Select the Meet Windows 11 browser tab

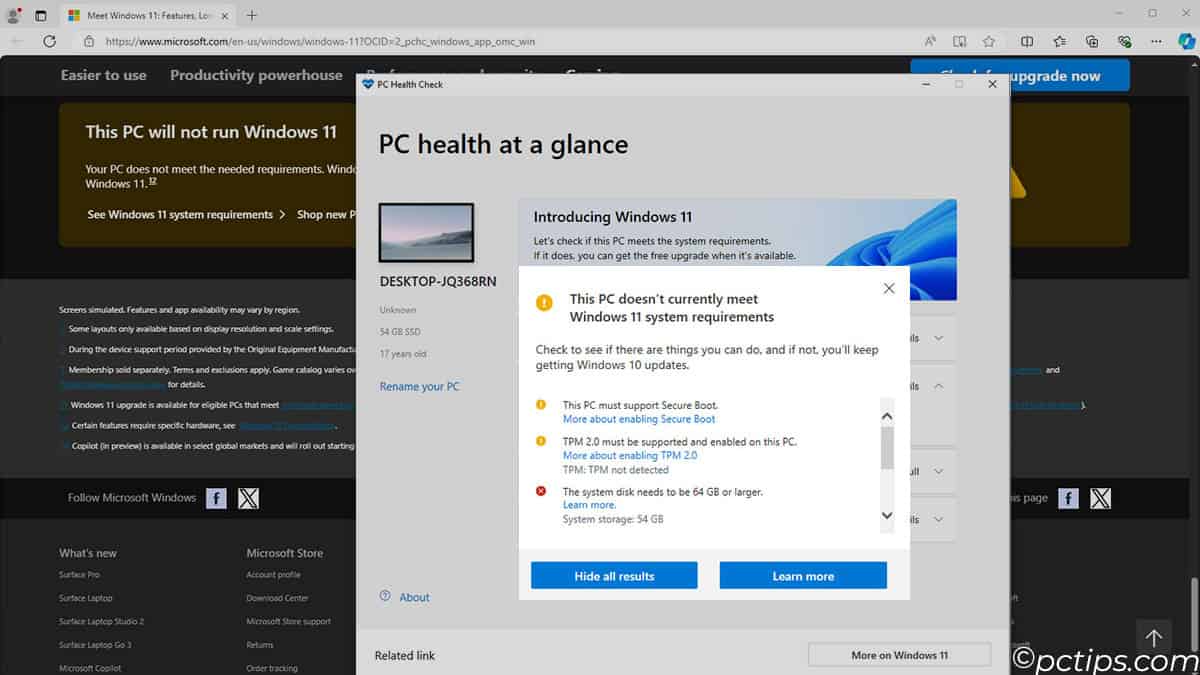coord(150,15)
